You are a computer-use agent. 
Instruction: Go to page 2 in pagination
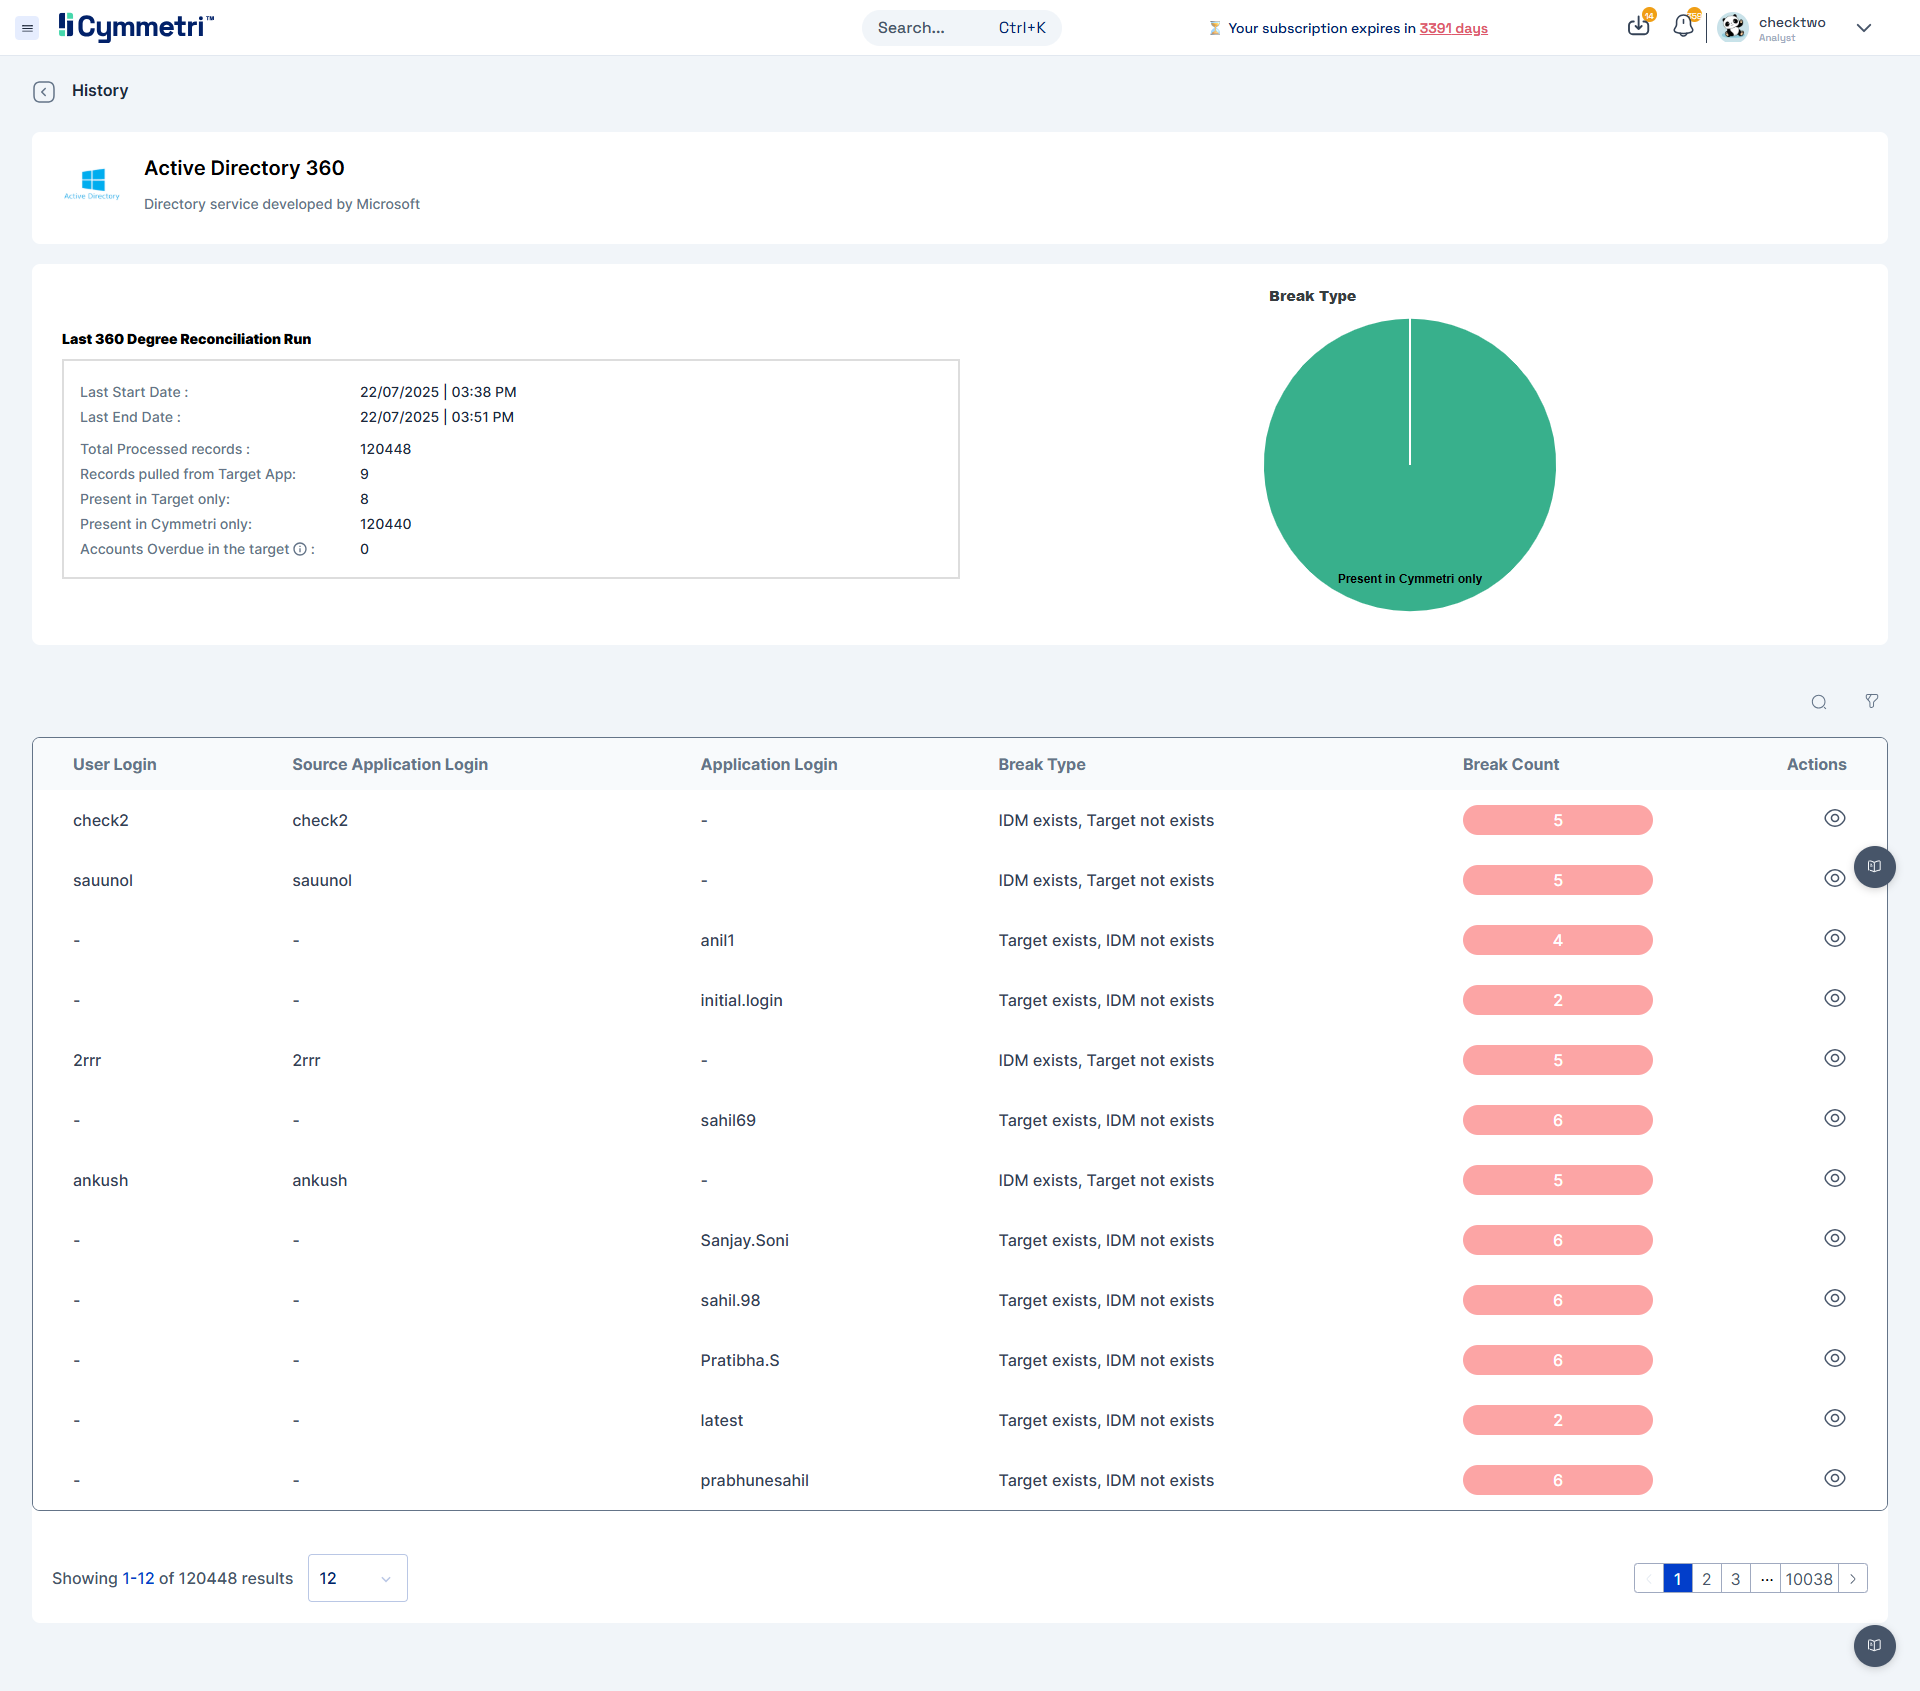[x=1707, y=1579]
